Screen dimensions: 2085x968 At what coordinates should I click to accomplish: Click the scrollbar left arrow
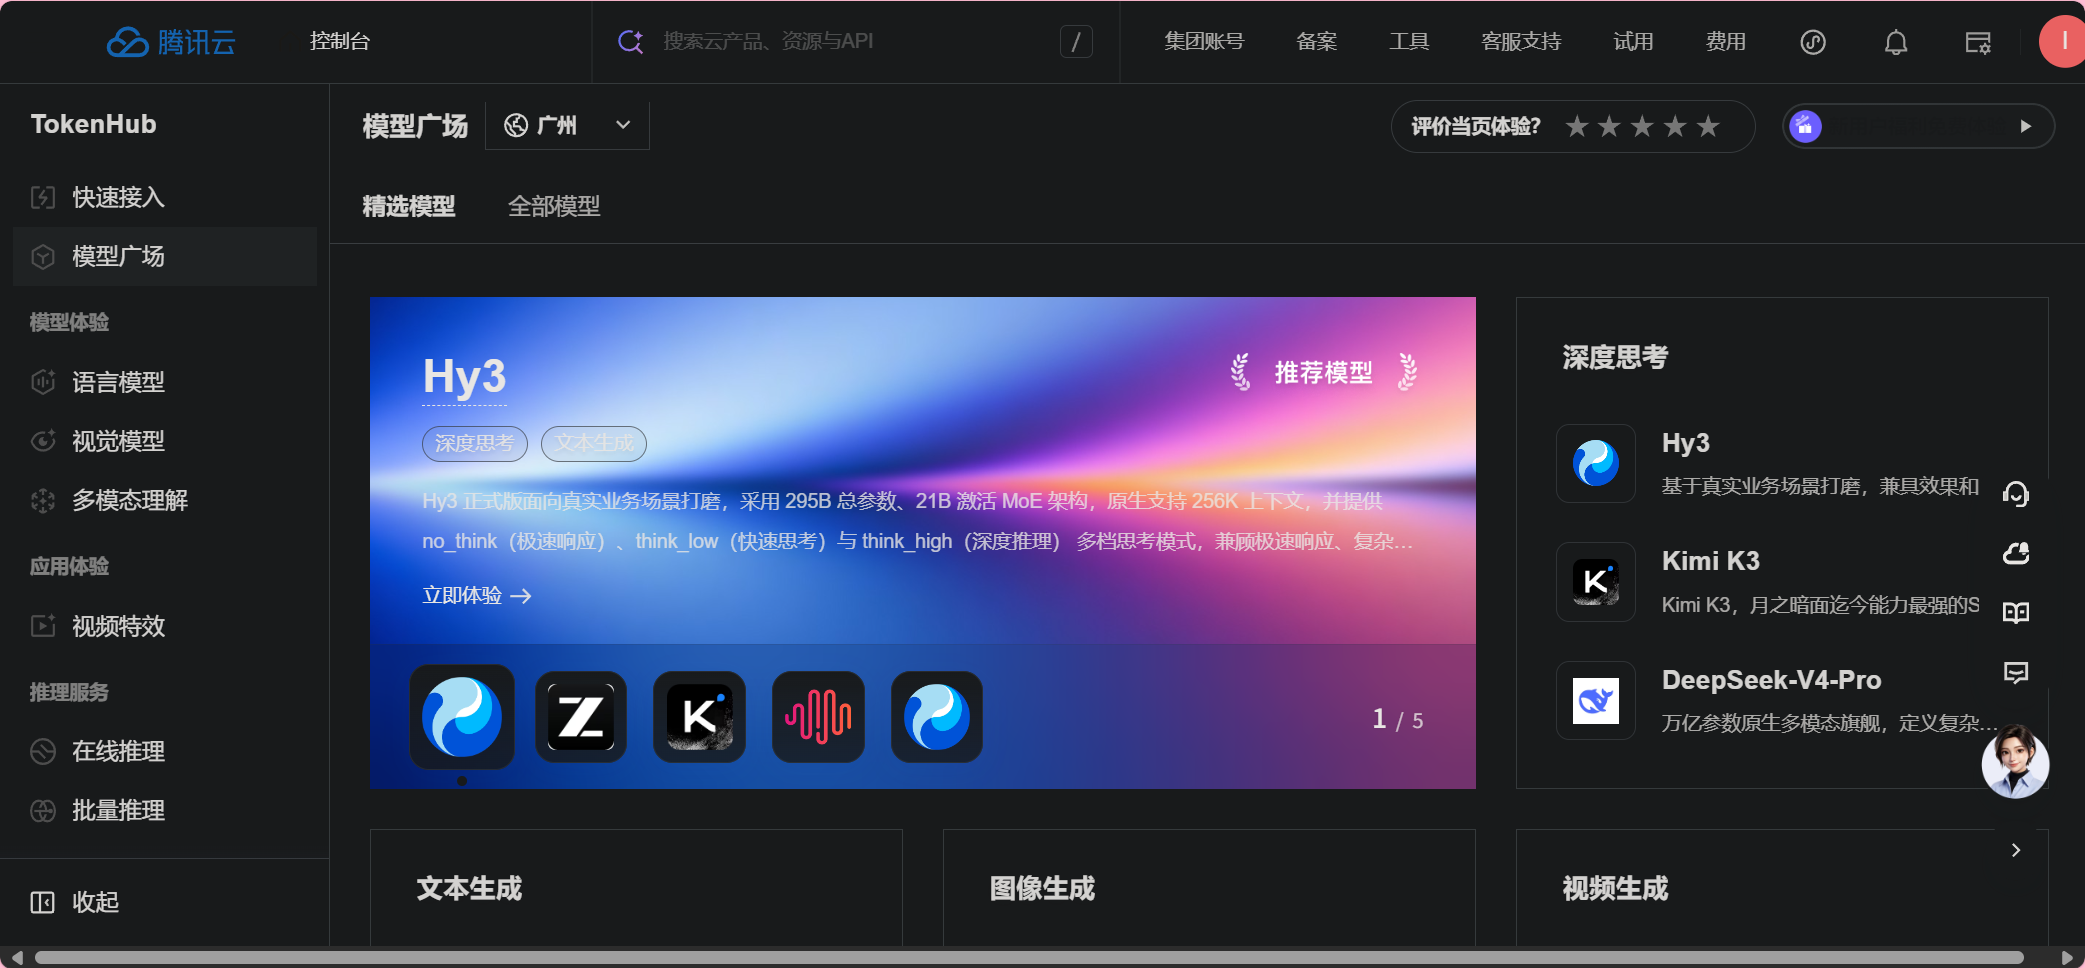click(x=16, y=957)
